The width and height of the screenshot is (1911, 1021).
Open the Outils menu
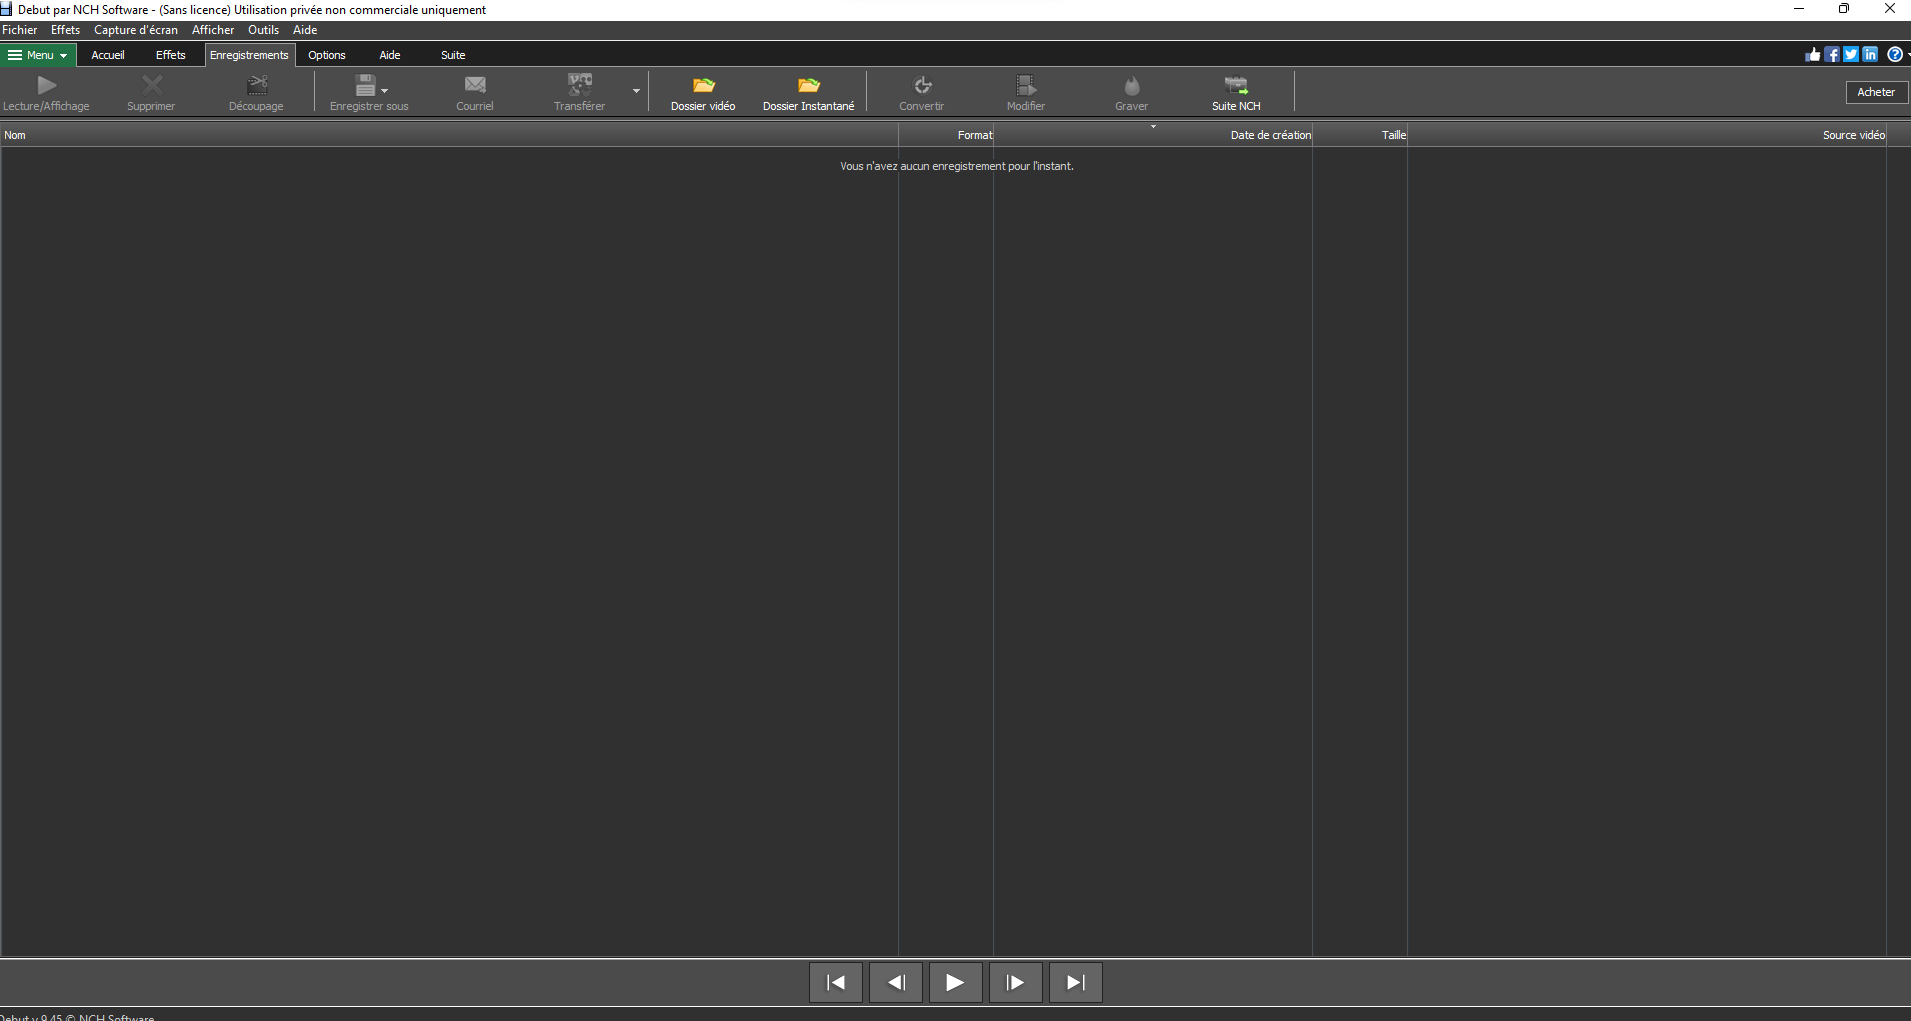[264, 30]
